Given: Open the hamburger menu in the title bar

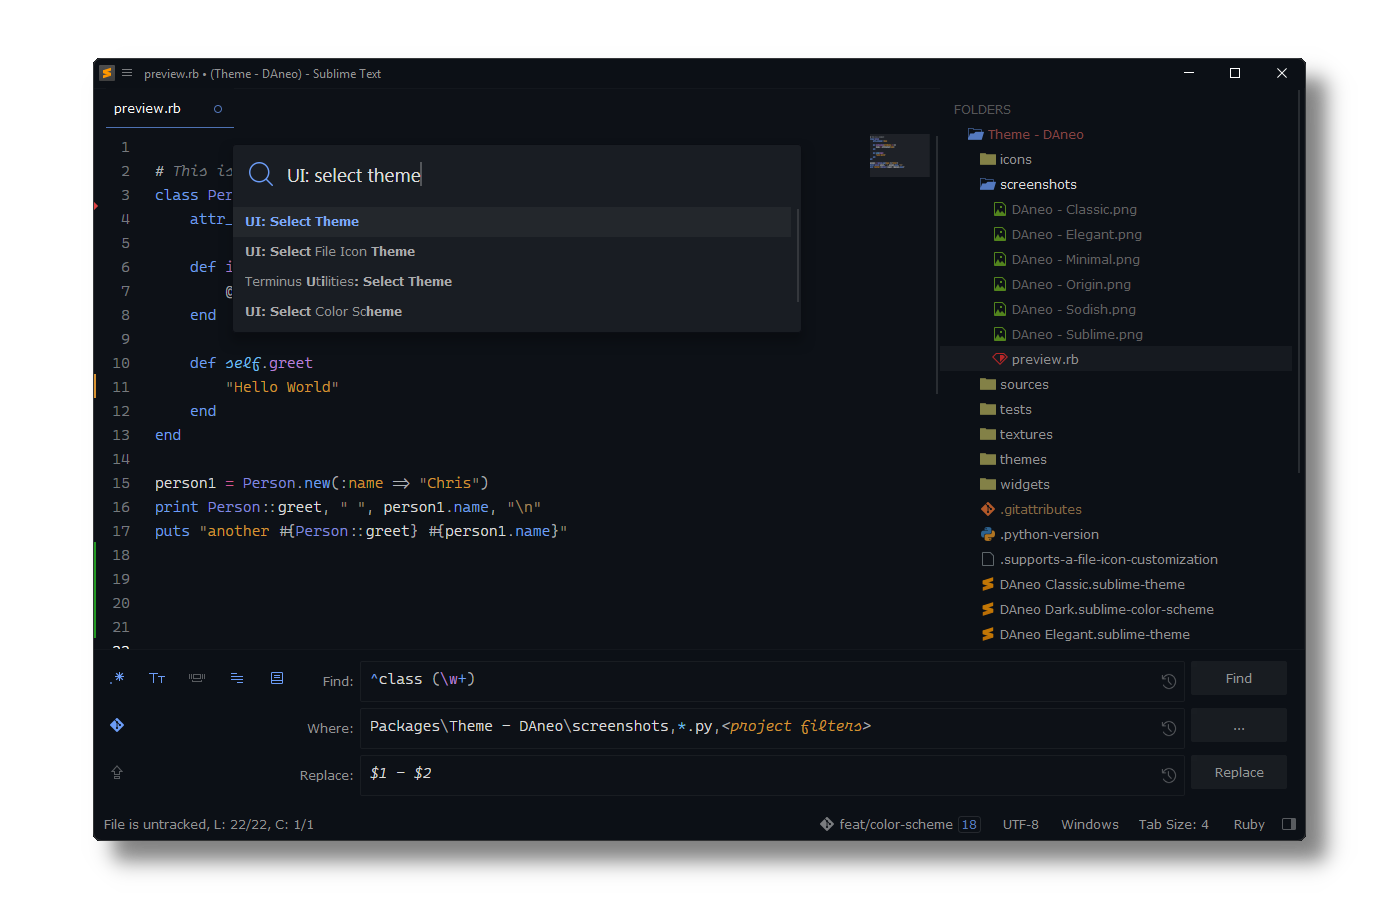Looking at the screenshot, I should (127, 73).
